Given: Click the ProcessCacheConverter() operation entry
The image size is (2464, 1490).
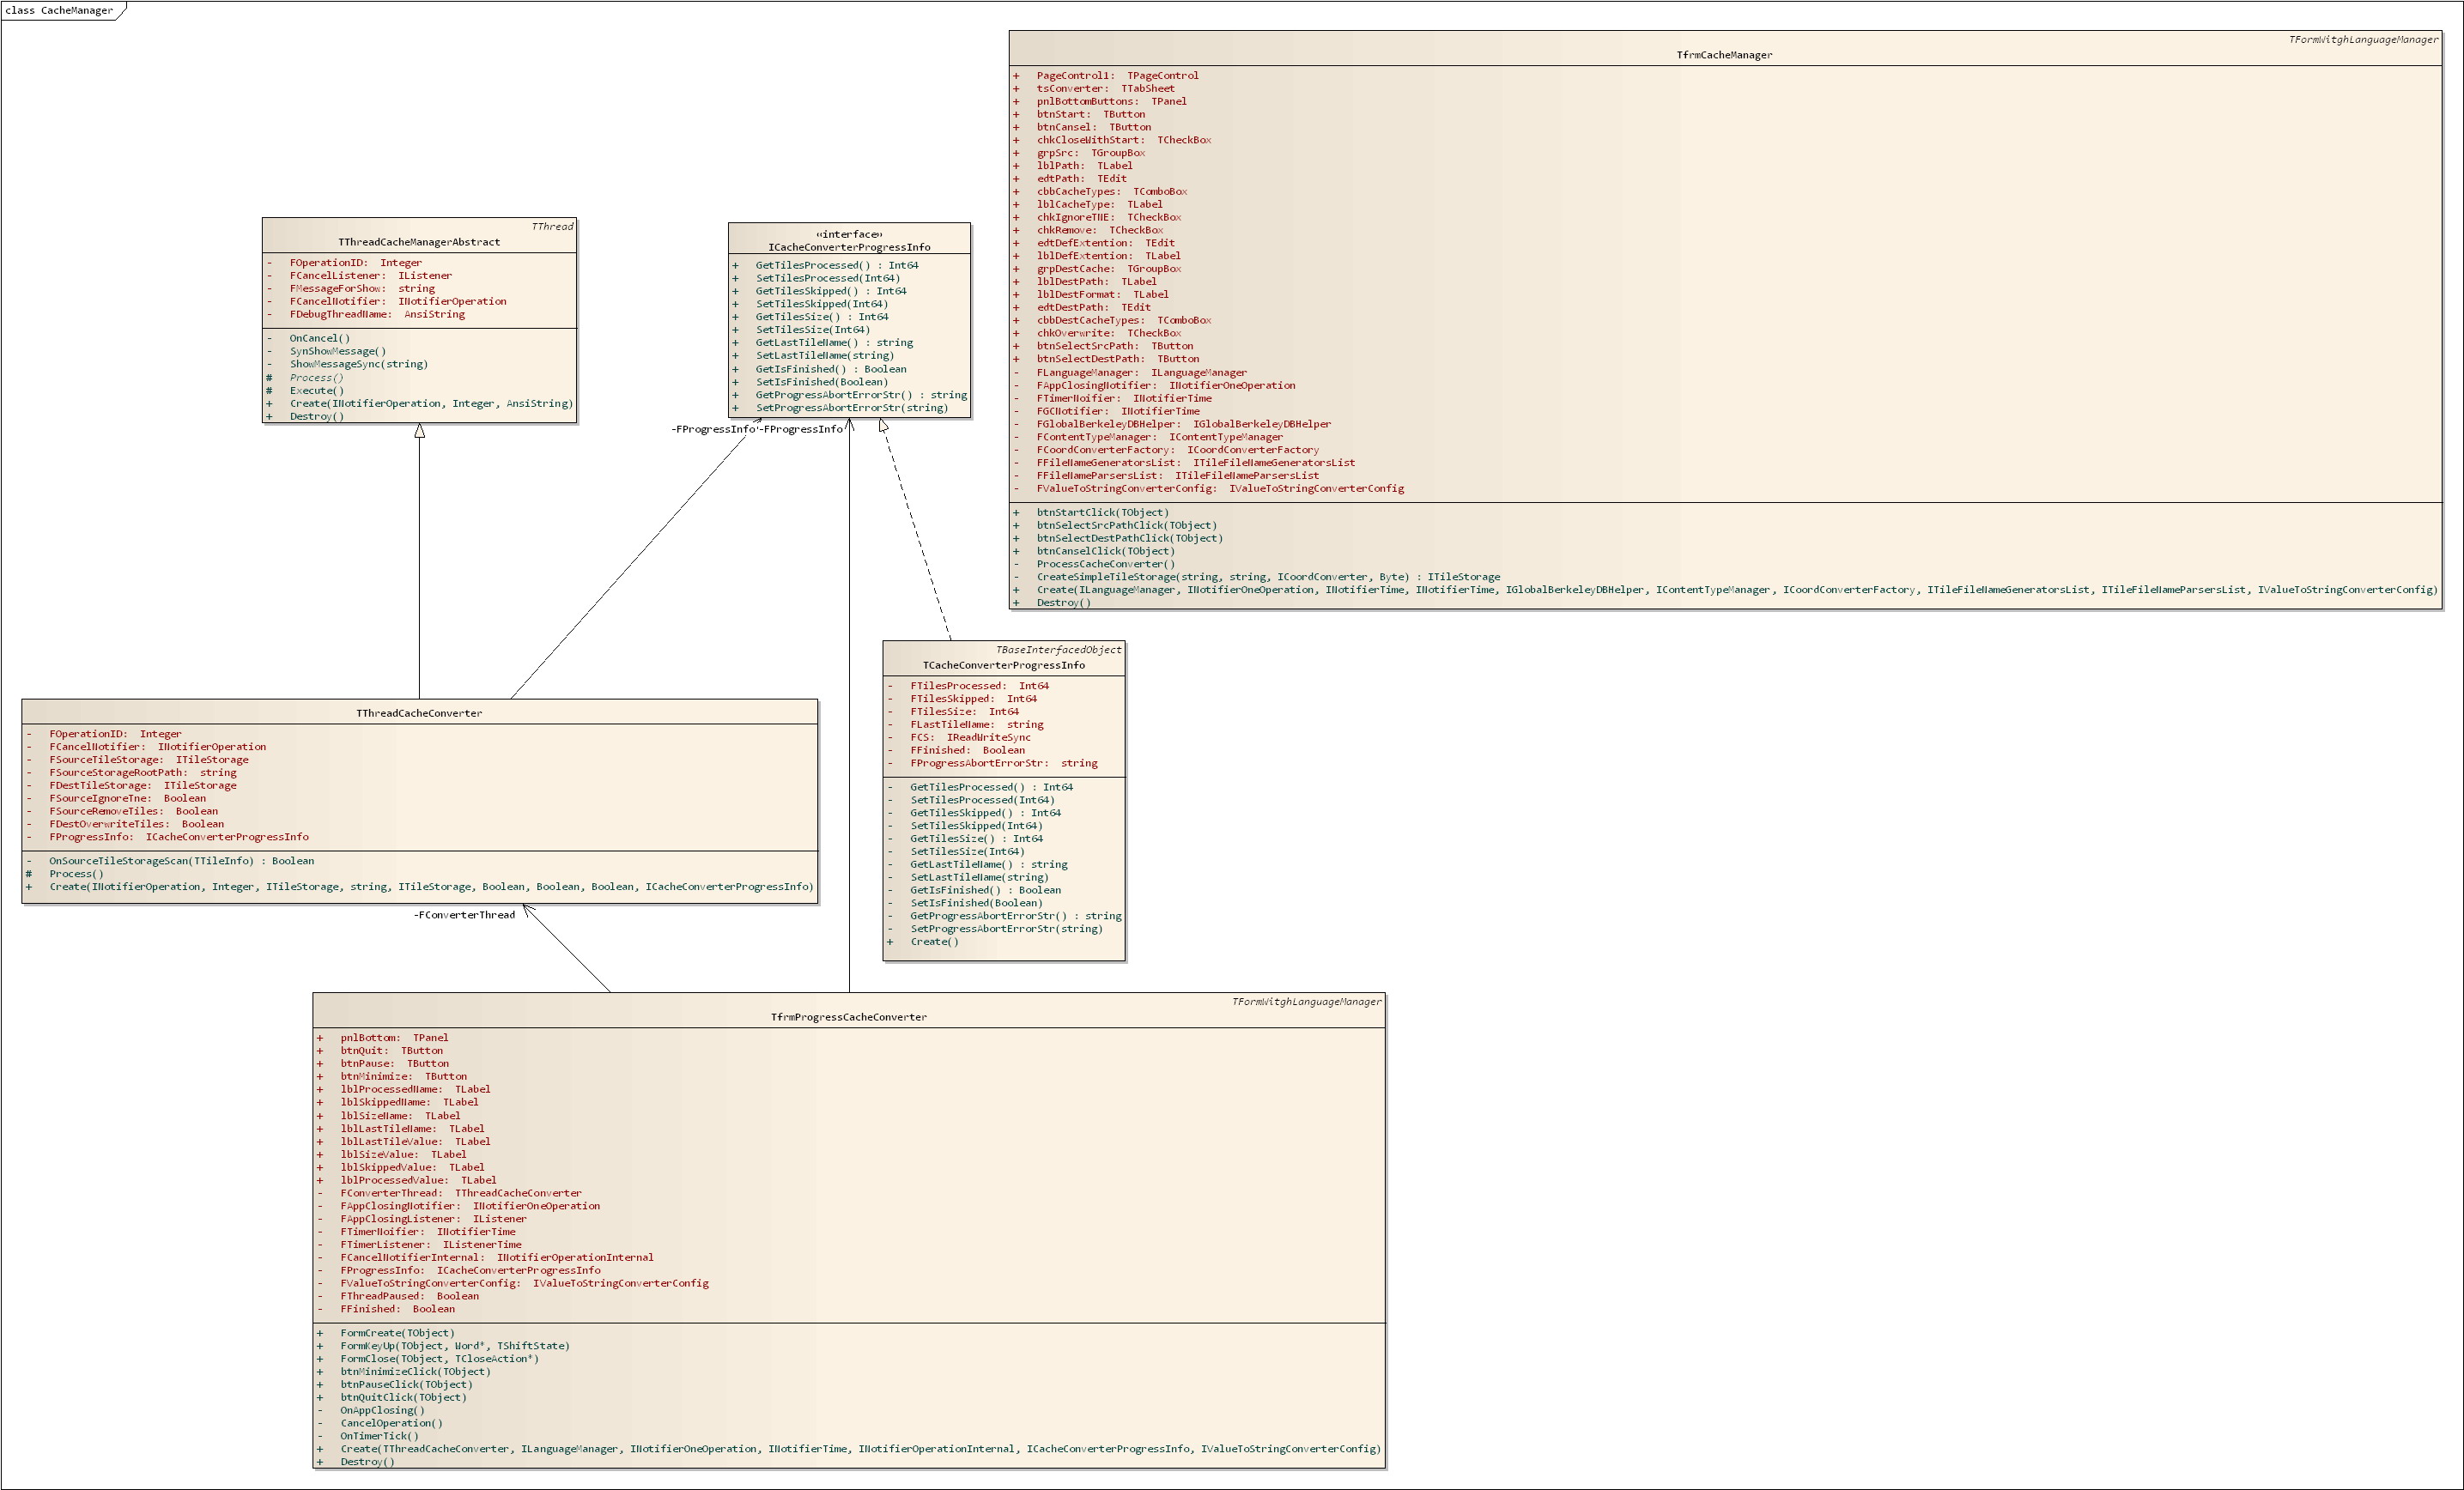Looking at the screenshot, I should 1105,564.
